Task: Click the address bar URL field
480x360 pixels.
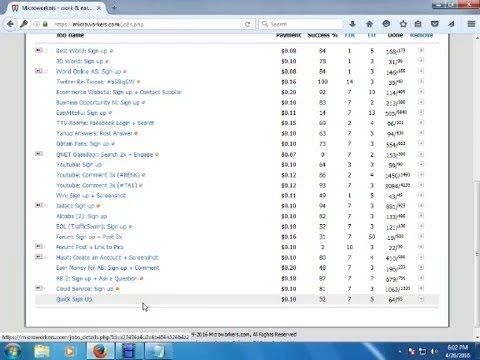Action: (x=147, y=24)
